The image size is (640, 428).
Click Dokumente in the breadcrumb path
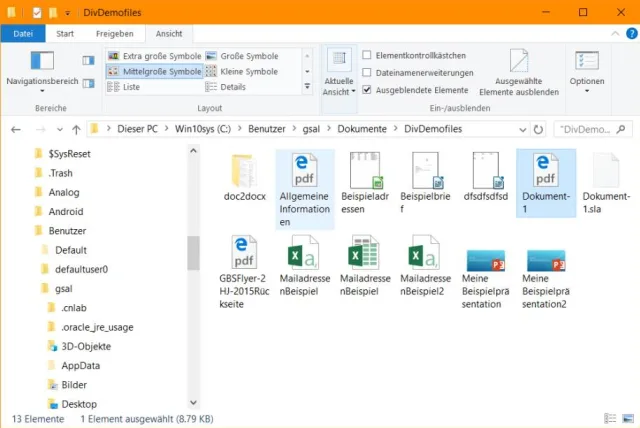pyautogui.click(x=365, y=129)
